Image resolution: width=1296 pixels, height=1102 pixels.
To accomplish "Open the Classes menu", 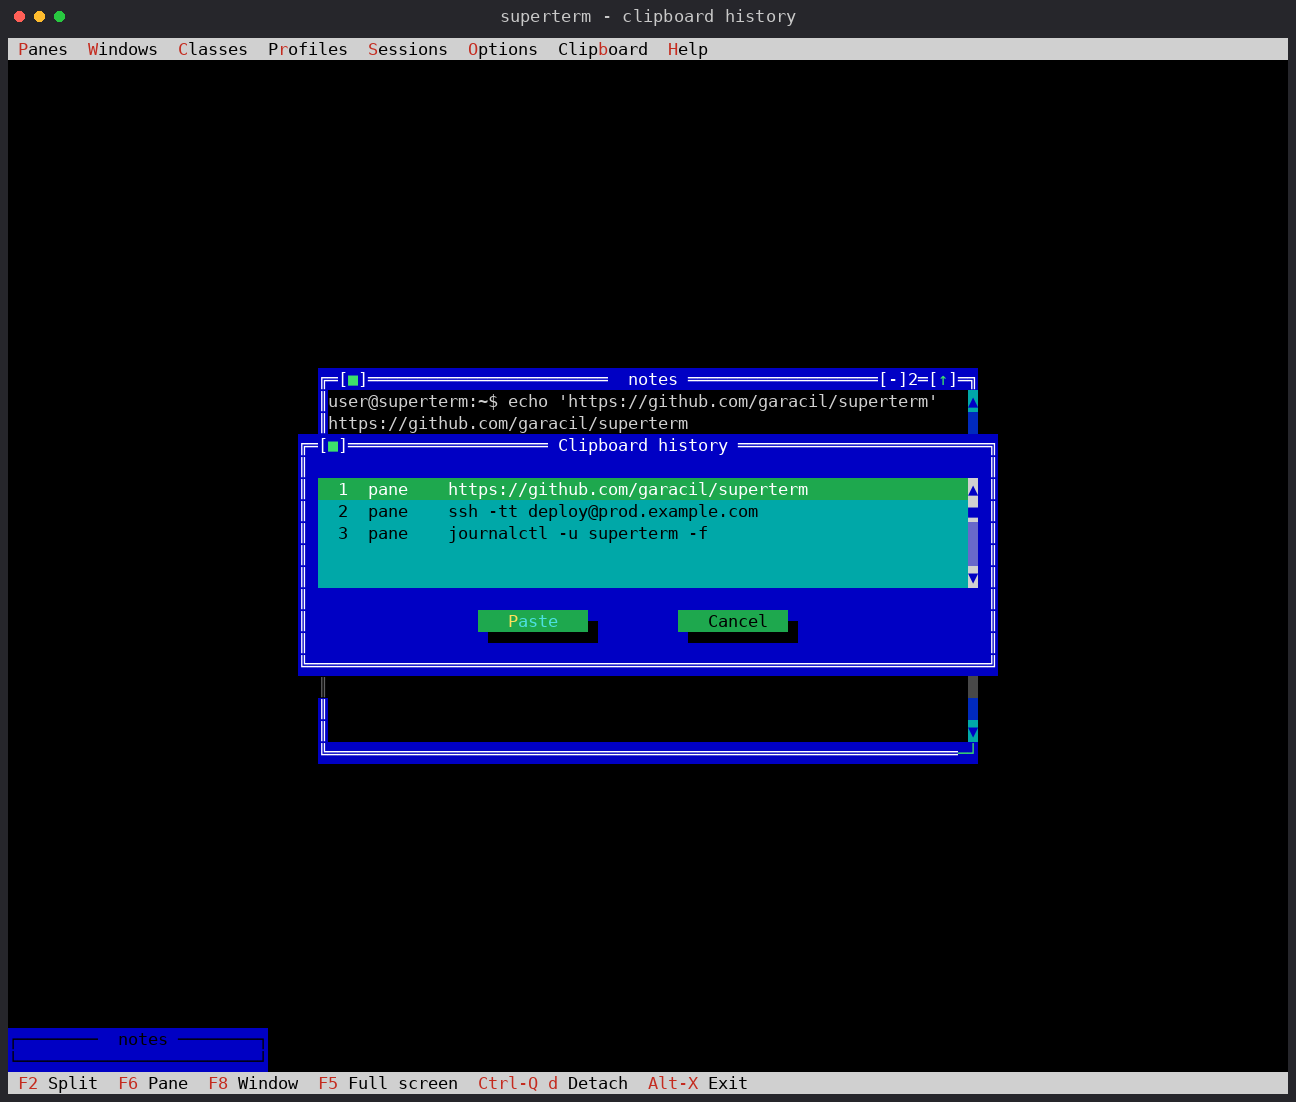I will pos(213,49).
